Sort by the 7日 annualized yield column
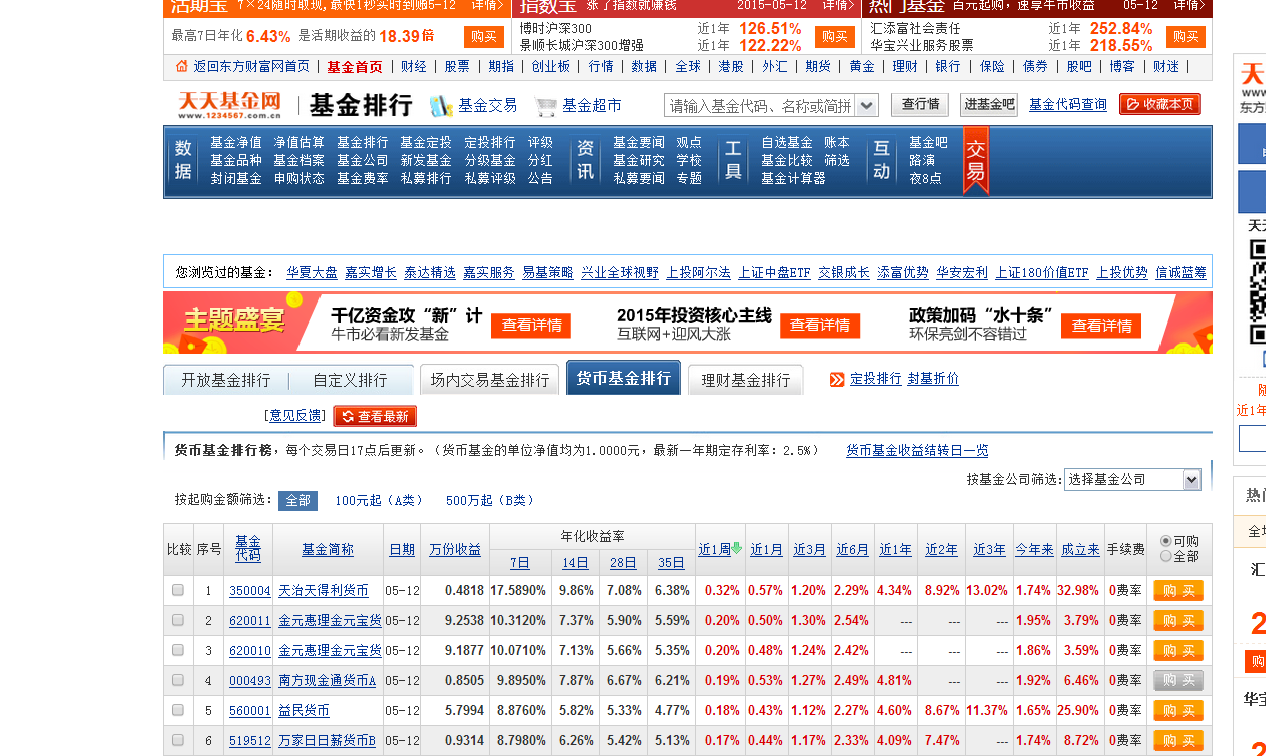This screenshot has height=756, width=1266. pos(520,563)
